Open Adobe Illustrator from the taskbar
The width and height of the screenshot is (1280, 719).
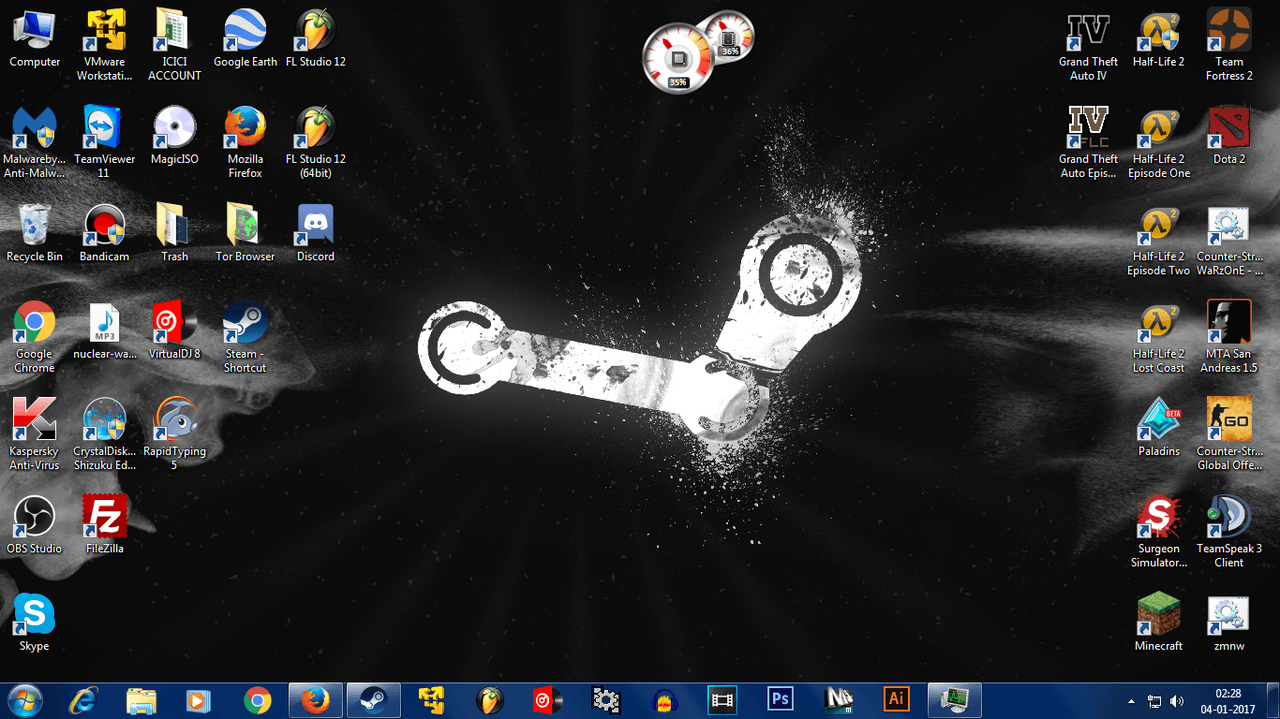(x=895, y=699)
